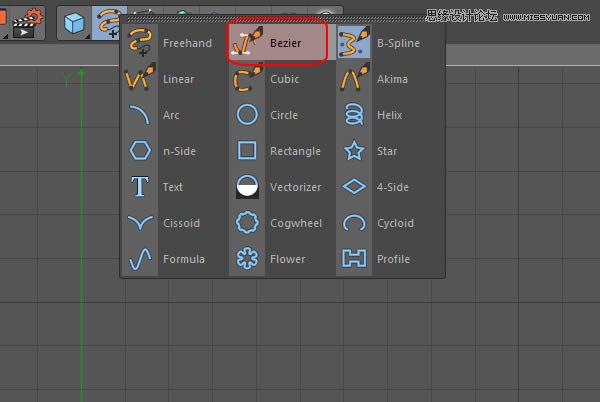Select n-Side in the spline menu
This screenshot has height=402, width=600.
point(171,151)
